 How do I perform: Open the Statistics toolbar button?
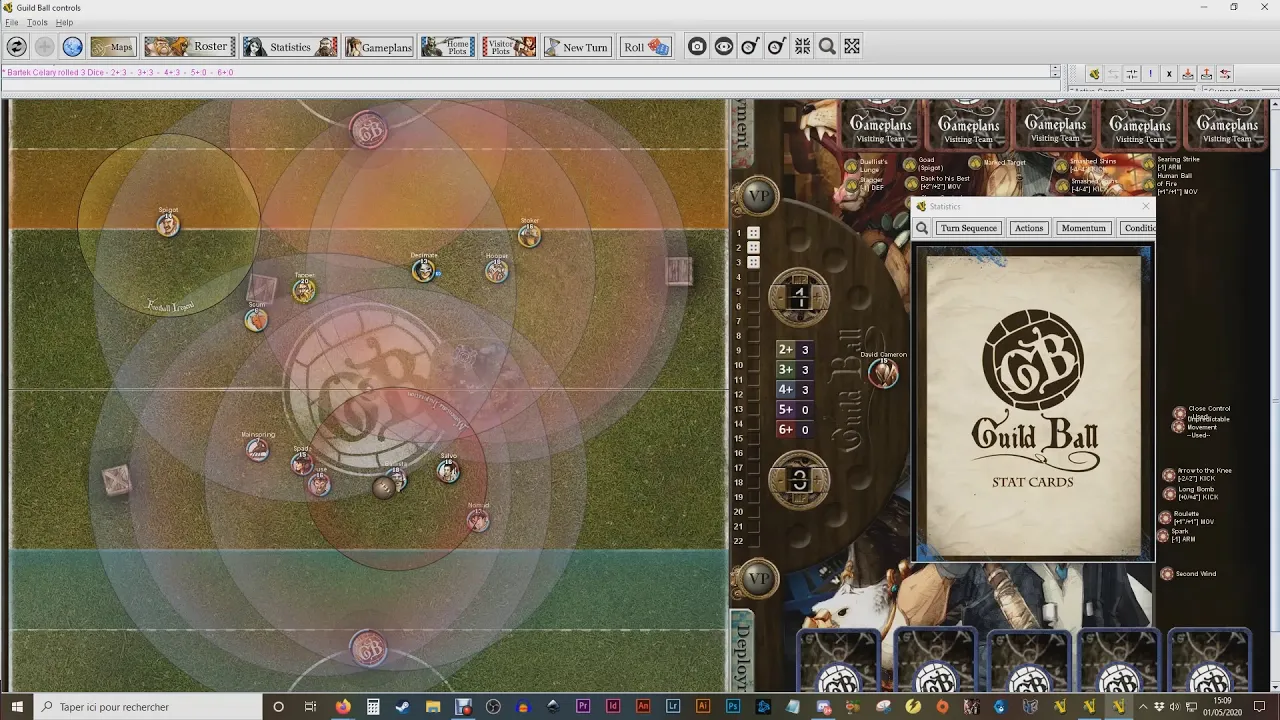pos(290,46)
